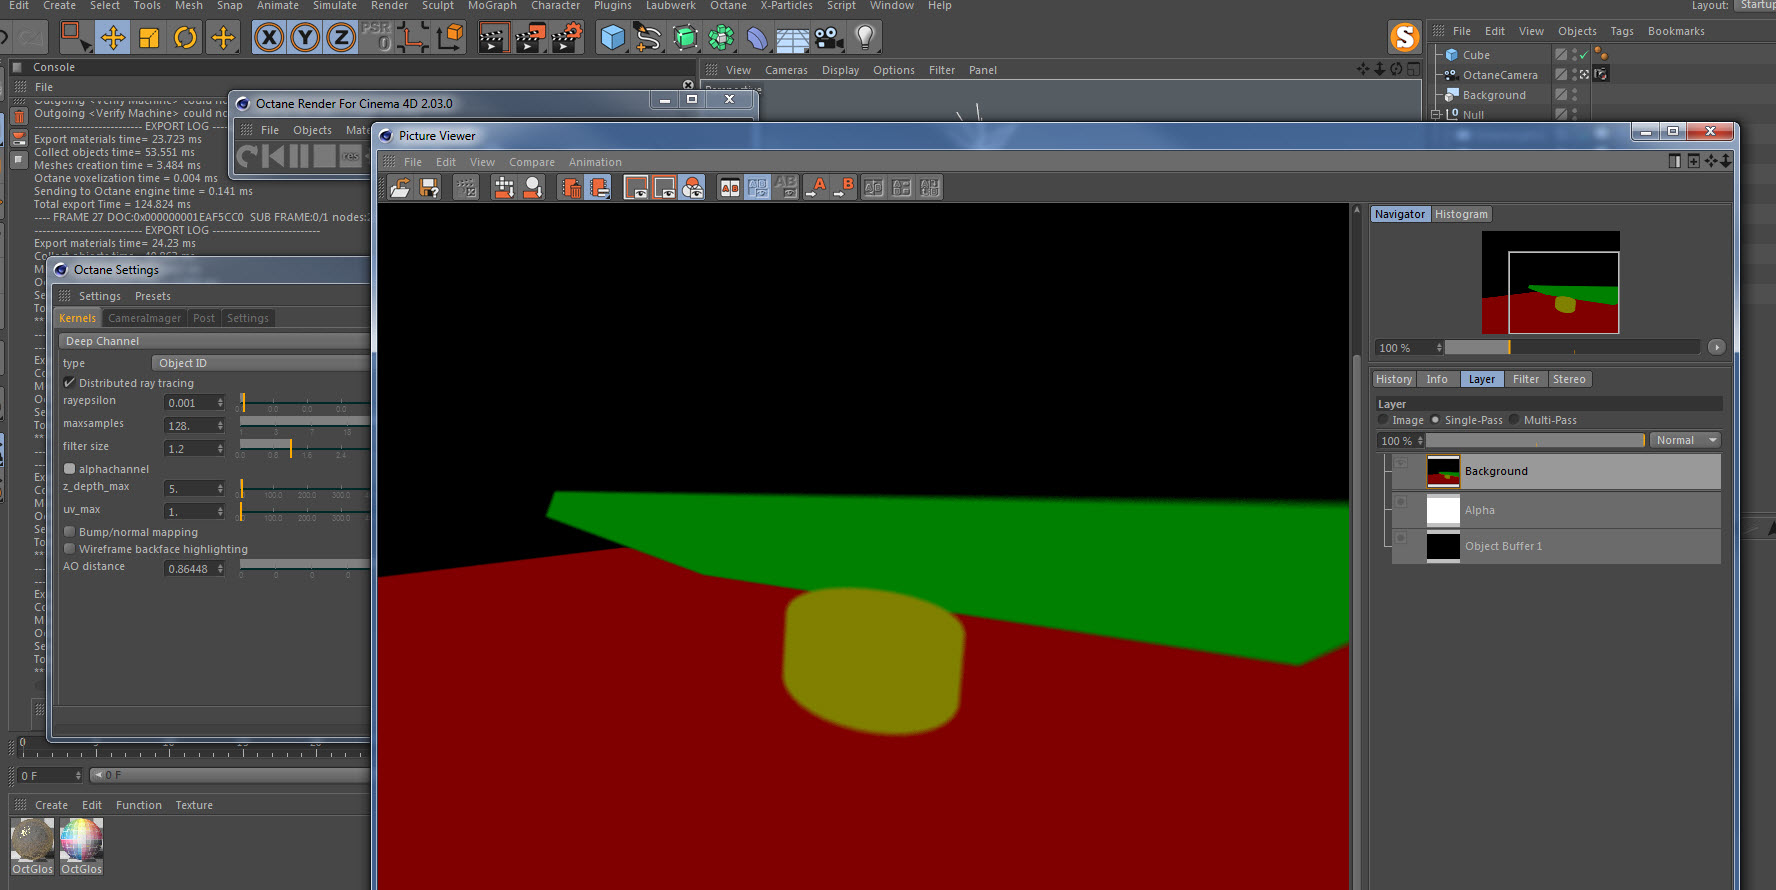
Task: Click the orange S plugin icon
Action: (1405, 38)
